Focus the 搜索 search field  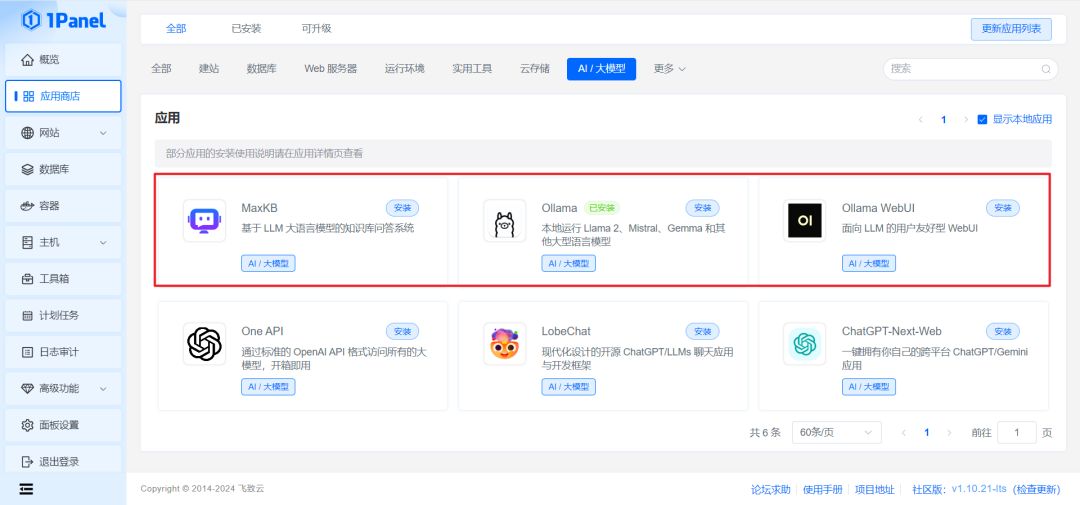[970, 69]
